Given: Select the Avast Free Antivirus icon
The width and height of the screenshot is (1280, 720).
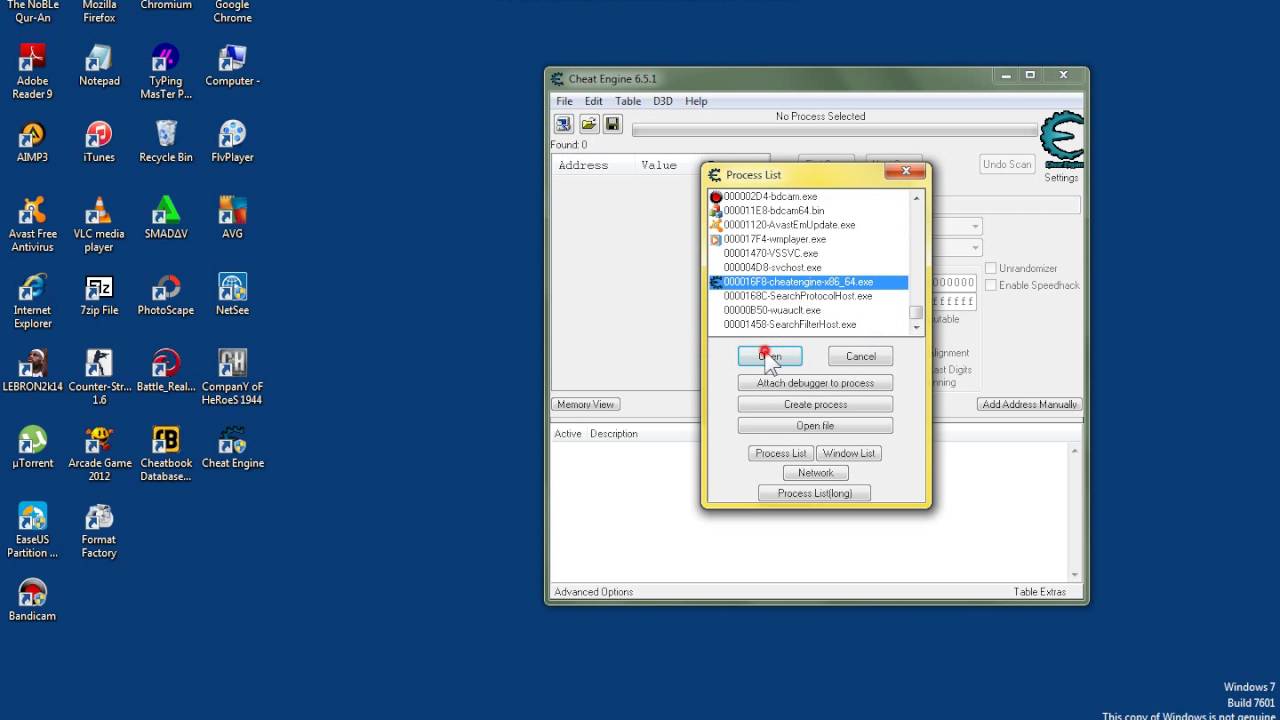Looking at the screenshot, I should point(32,224).
